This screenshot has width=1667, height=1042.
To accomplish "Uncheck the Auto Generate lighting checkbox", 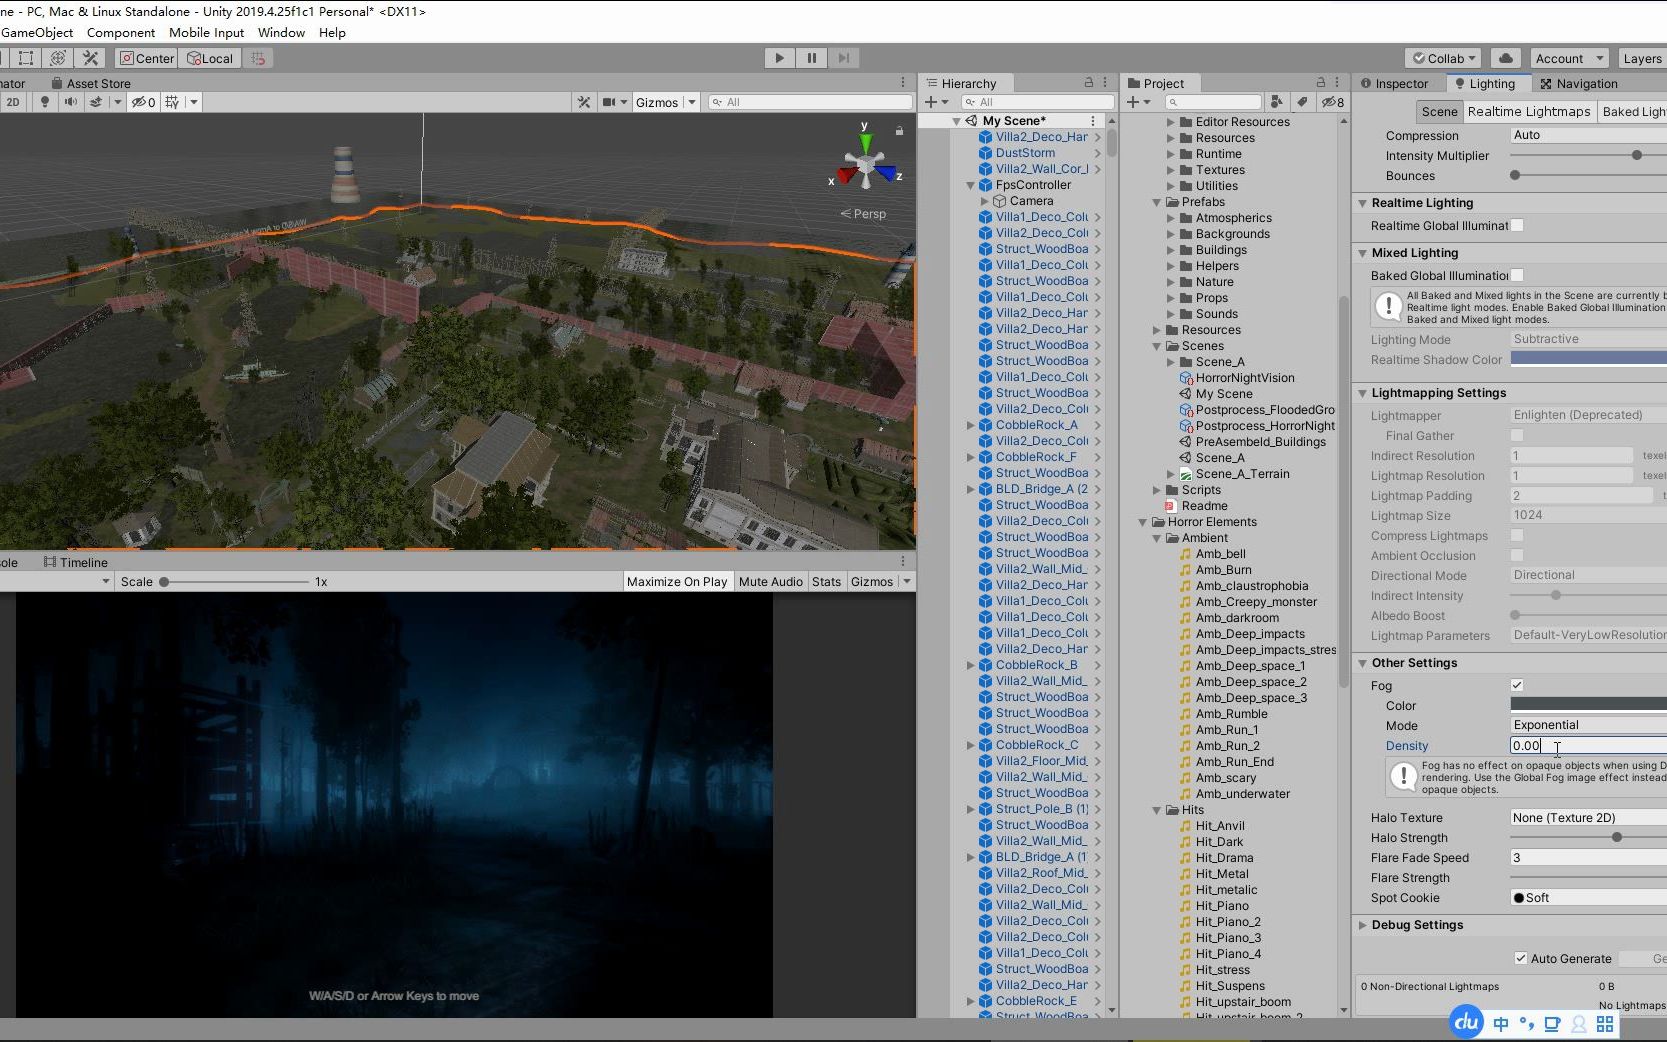I will 1521,958.
